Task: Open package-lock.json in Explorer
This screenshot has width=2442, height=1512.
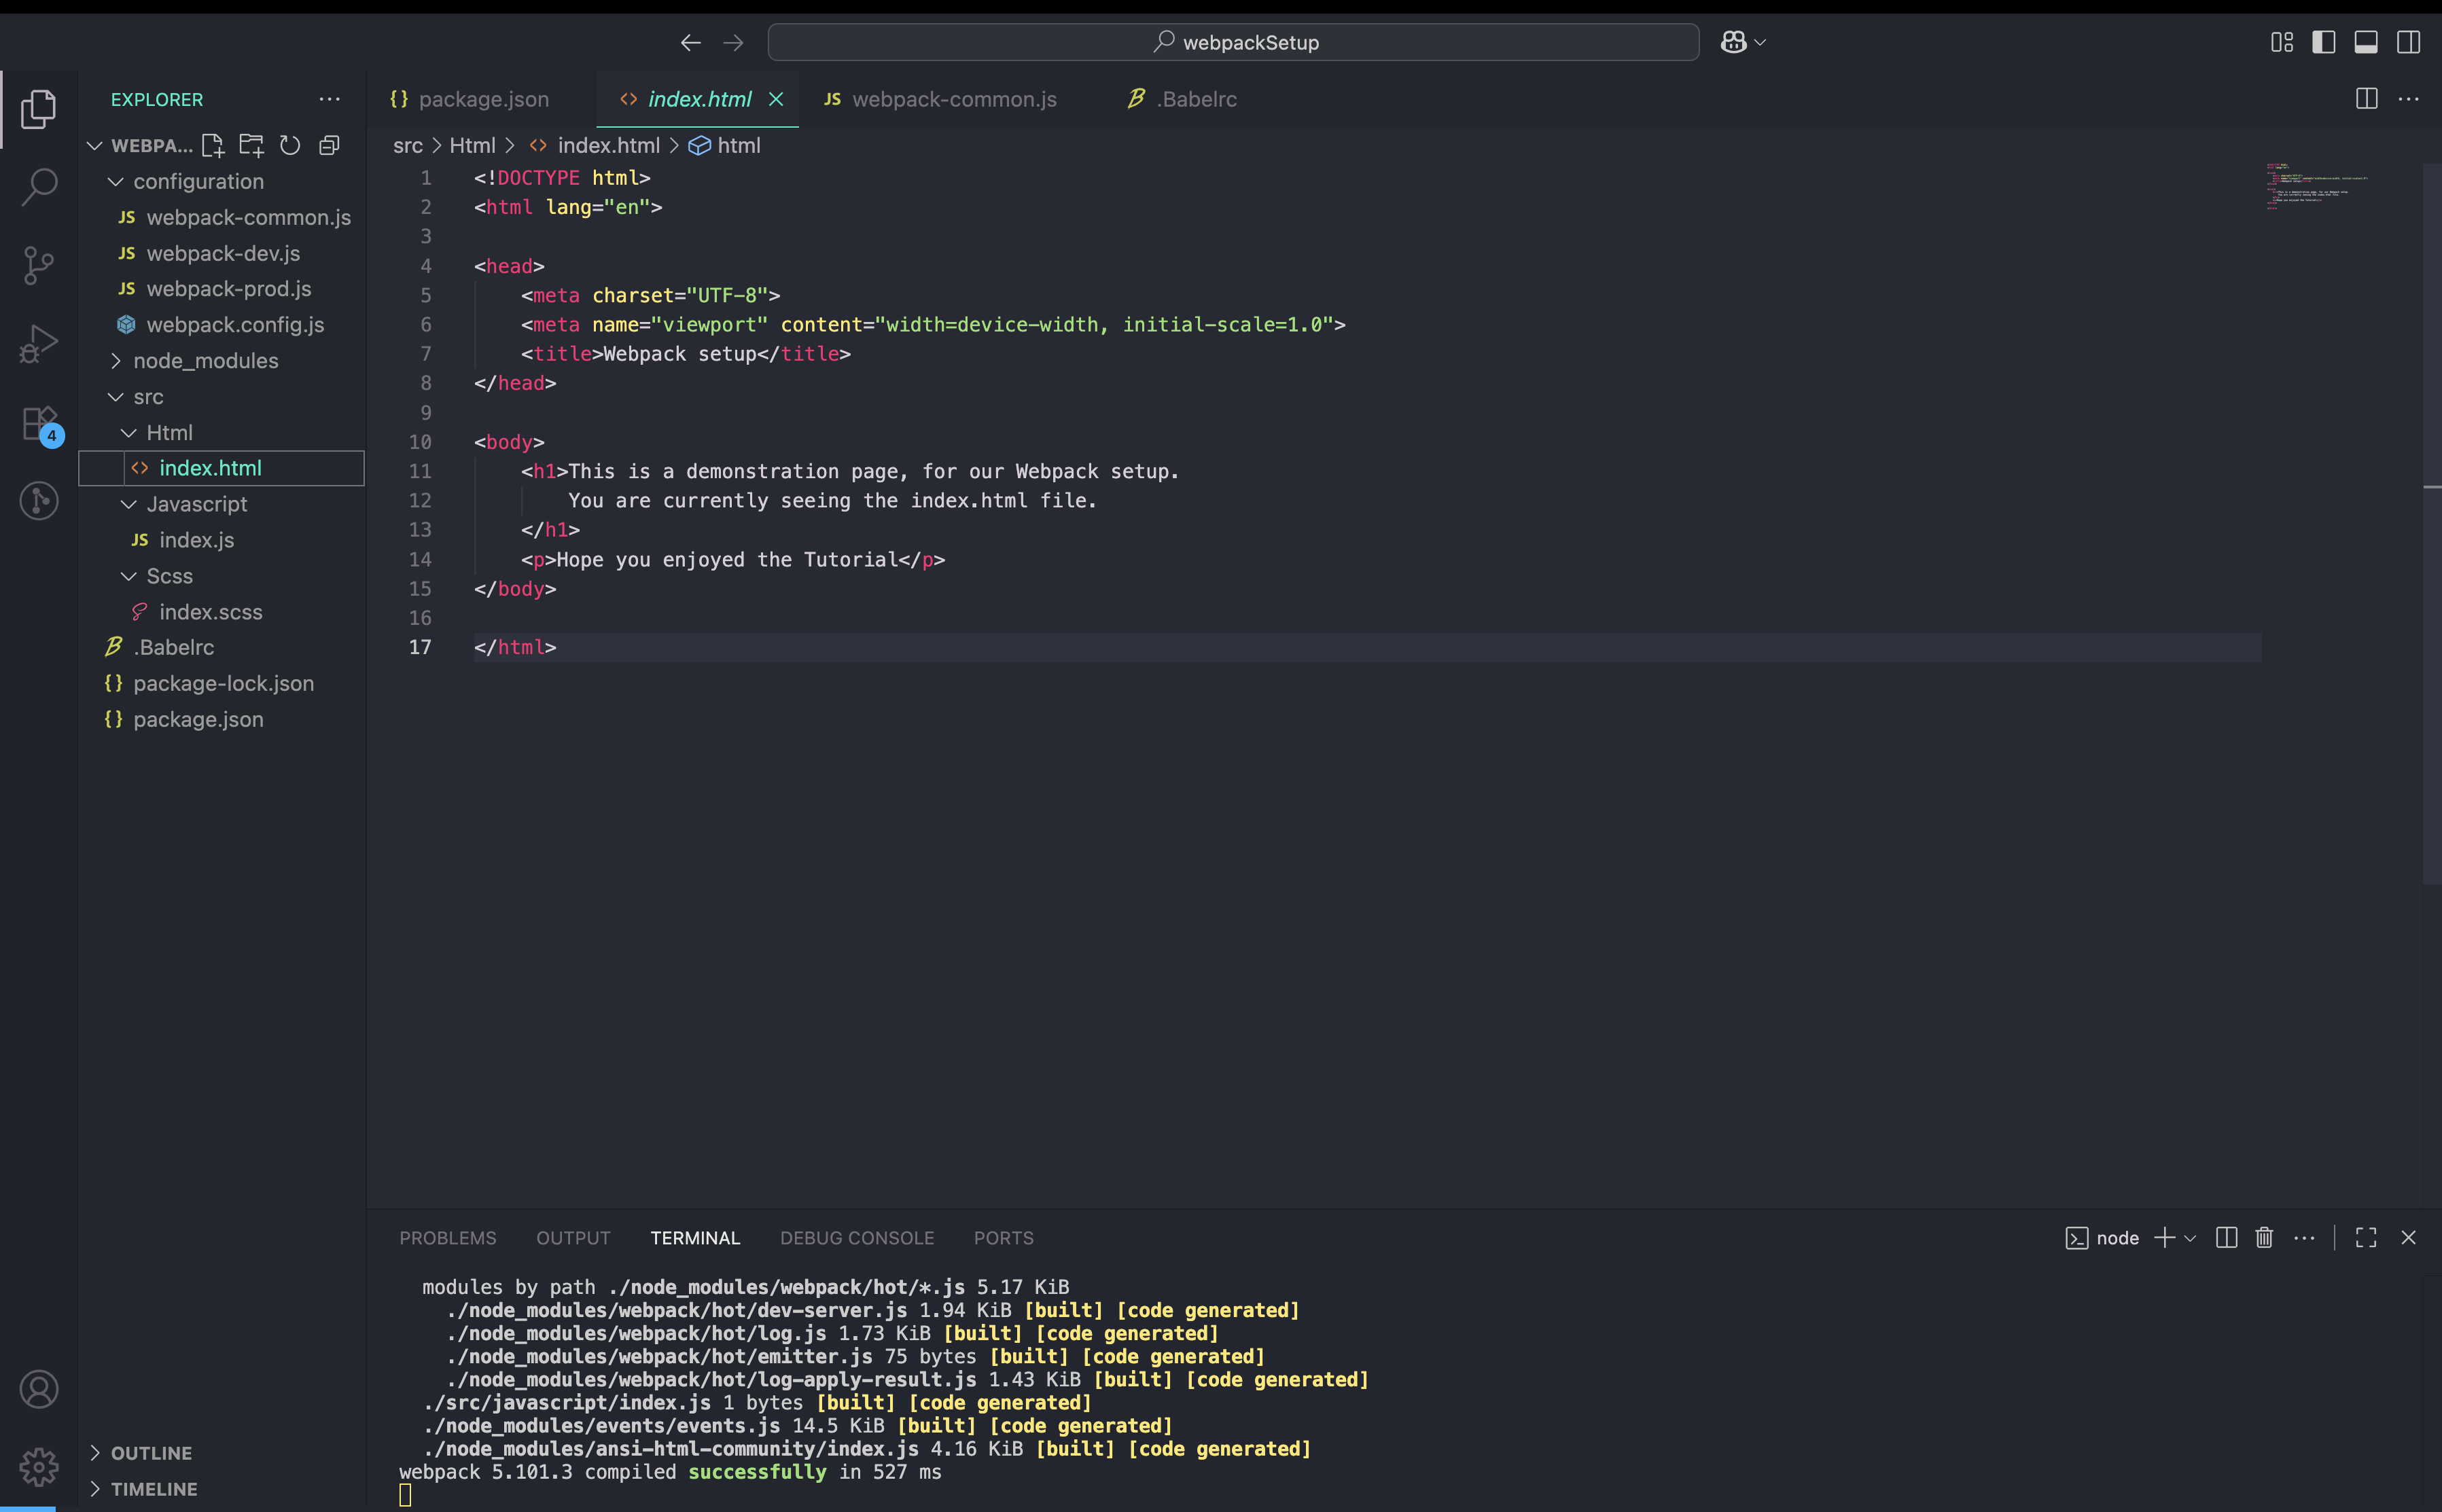Action: [x=222, y=684]
